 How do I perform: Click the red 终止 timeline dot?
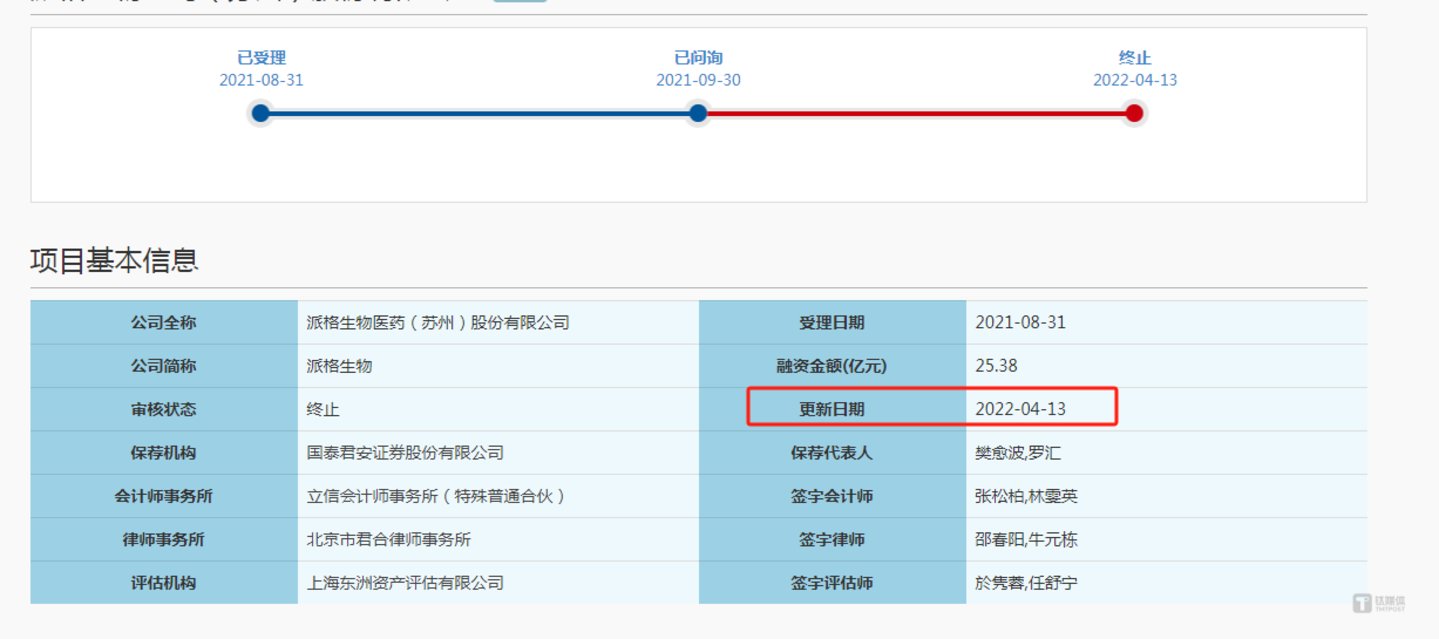(x=1134, y=113)
